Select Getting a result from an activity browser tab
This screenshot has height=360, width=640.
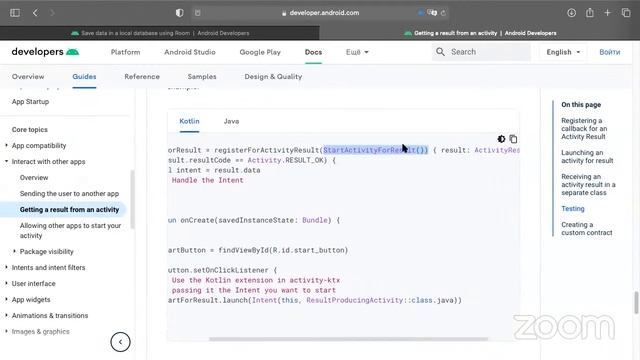click(x=480, y=33)
